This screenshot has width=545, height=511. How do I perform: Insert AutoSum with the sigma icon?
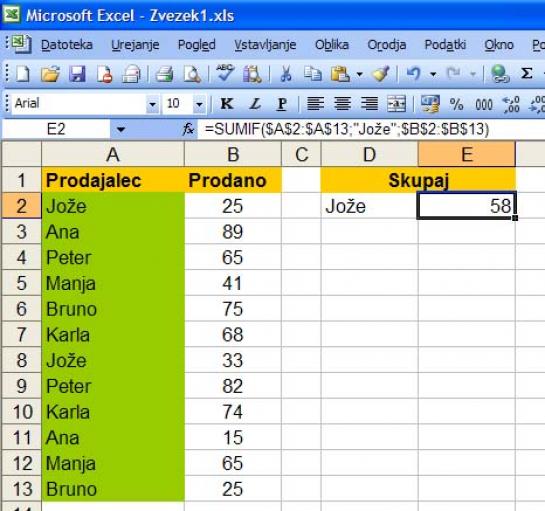pos(526,73)
